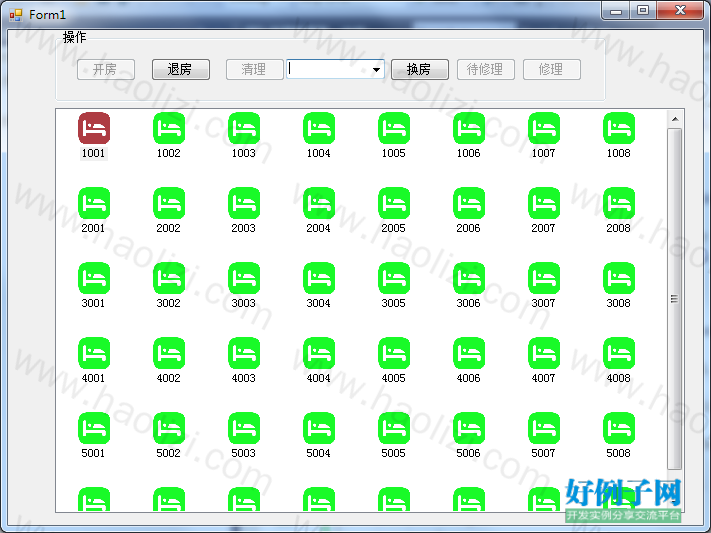
Task: Select room 5002 bed icon
Action: click(x=169, y=428)
